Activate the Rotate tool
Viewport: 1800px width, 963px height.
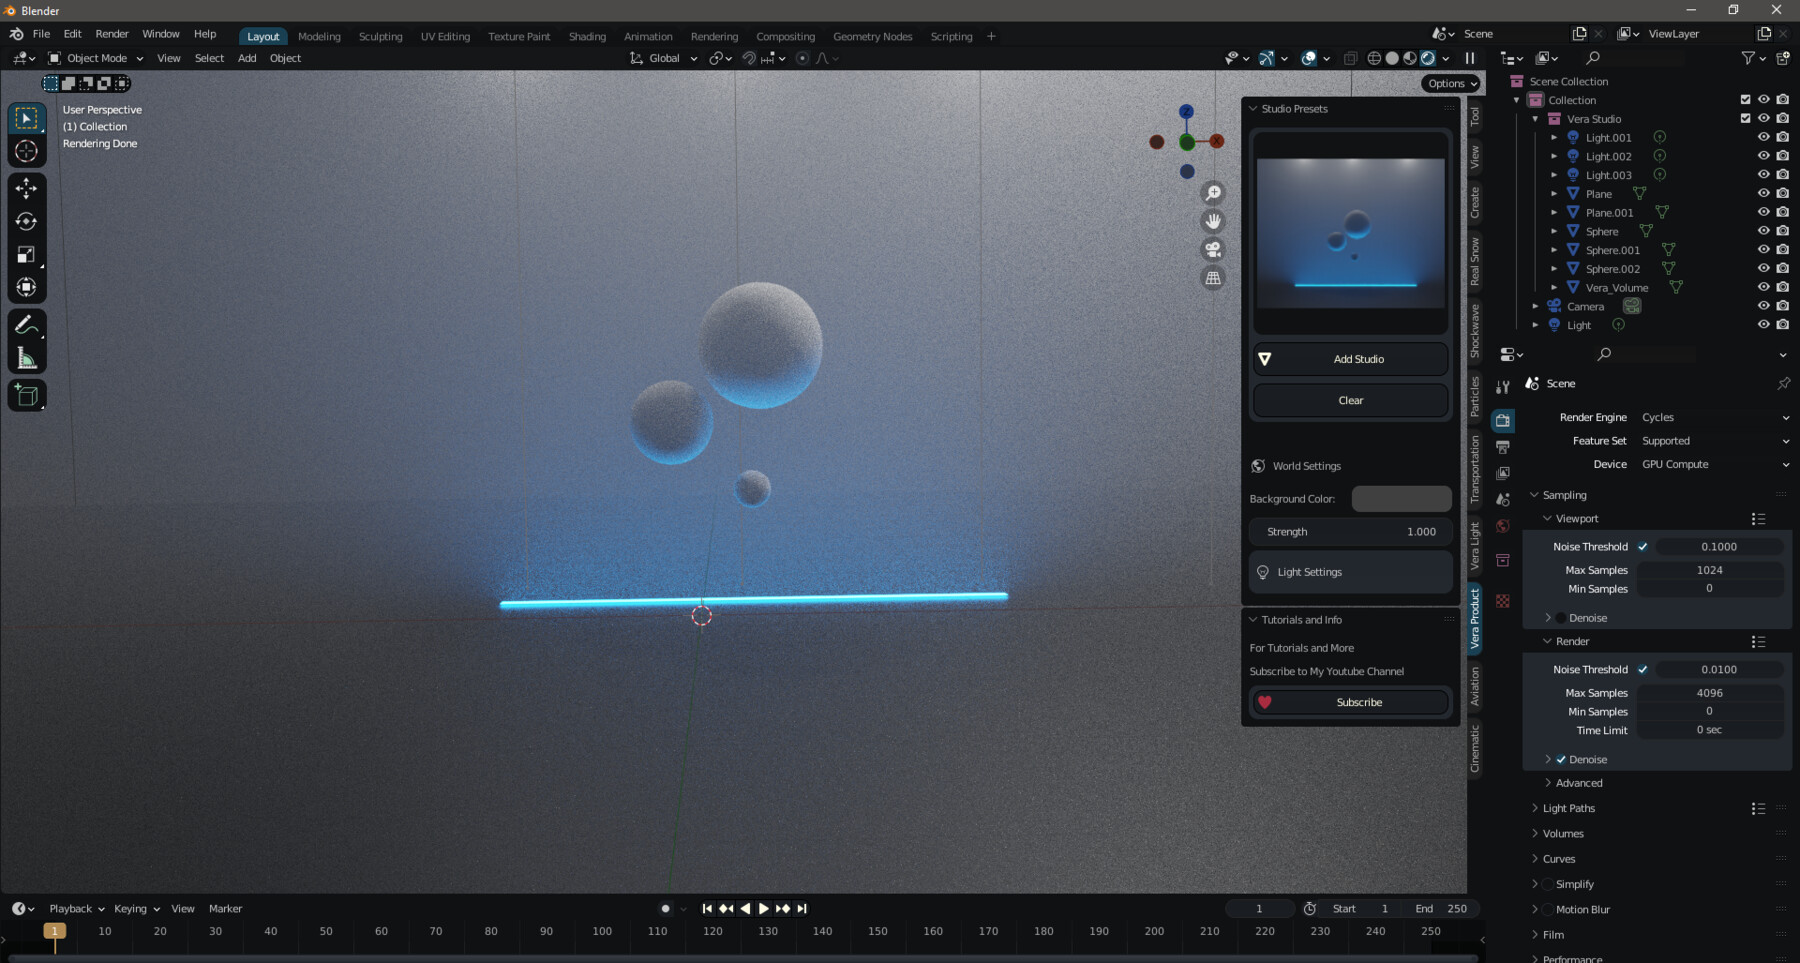point(26,221)
